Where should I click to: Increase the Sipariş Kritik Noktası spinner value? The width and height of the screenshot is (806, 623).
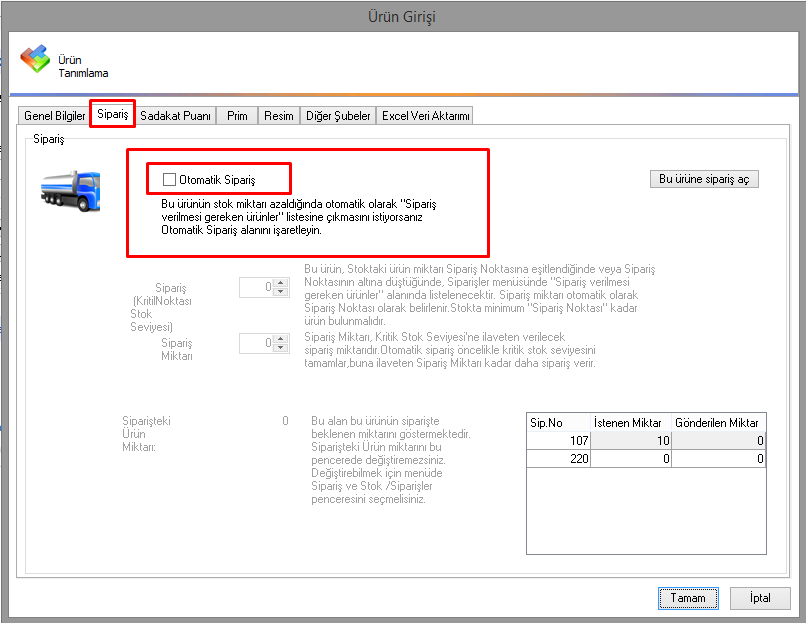(281, 283)
